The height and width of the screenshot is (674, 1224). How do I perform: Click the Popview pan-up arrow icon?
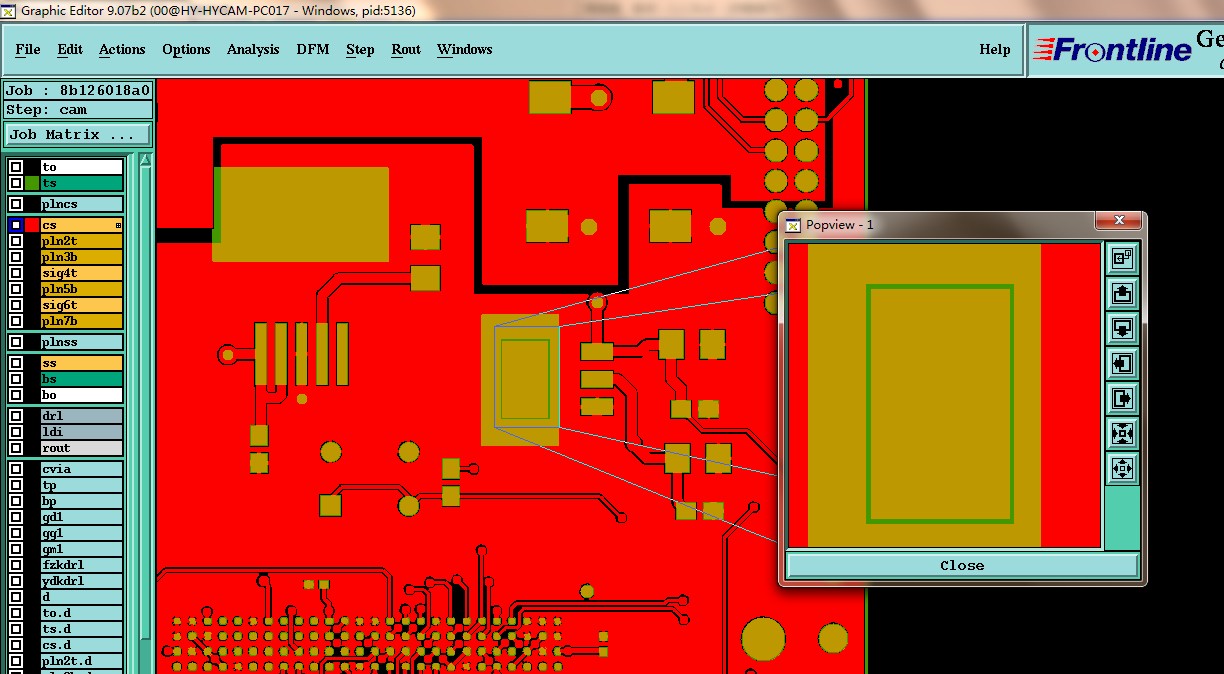click(x=1122, y=293)
